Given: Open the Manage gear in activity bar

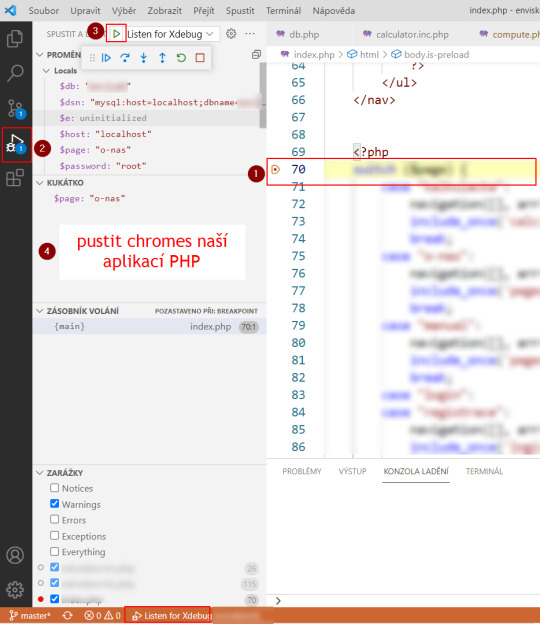Looking at the screenshot, I should click(x=15, y=589).
